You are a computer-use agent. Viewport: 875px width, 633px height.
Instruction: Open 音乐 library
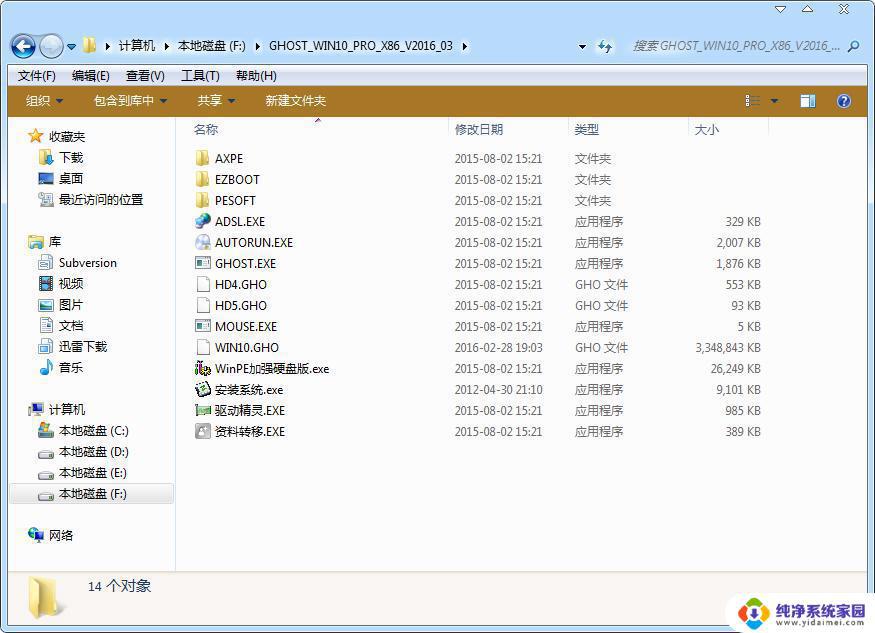71,367
